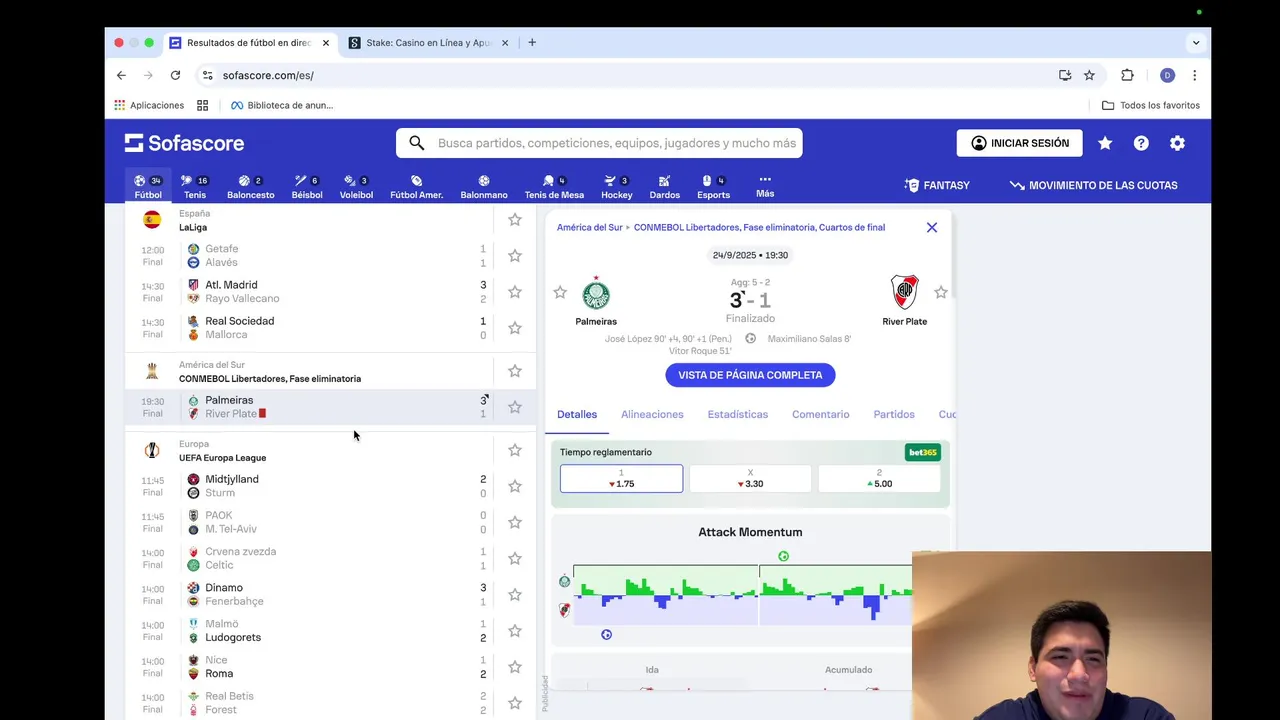The height and width of the screenshot is (720, 1280).
Task: Click the browser address bar
Action: pyautogui.click(x=630, y=75)
